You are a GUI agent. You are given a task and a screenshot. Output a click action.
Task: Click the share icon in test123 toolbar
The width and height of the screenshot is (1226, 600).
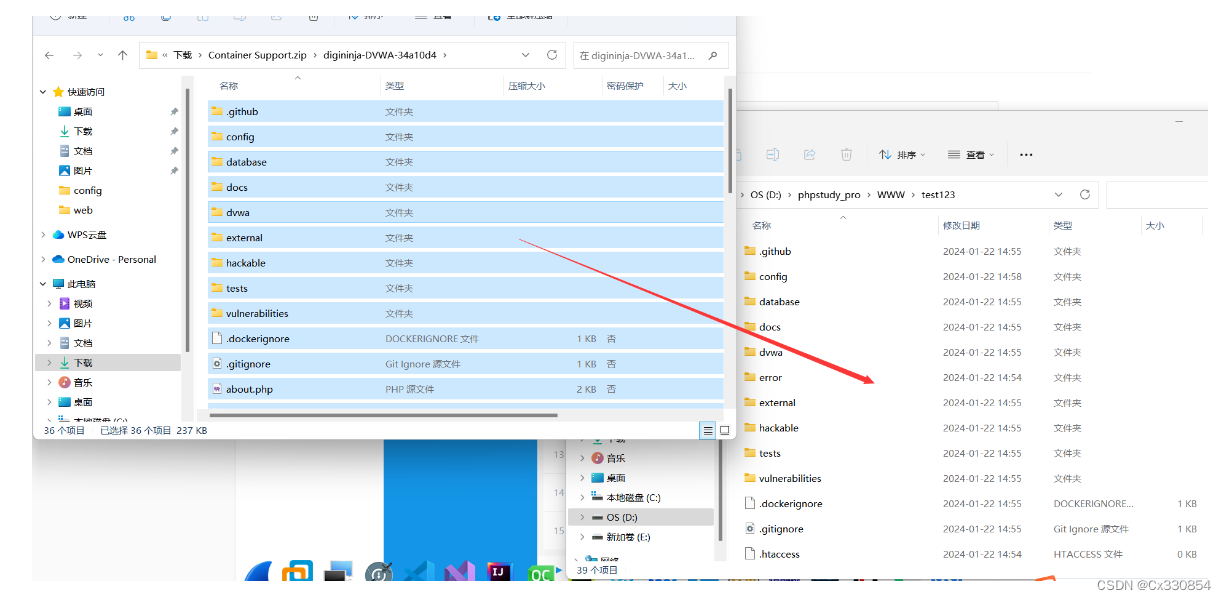coord(809,155)
